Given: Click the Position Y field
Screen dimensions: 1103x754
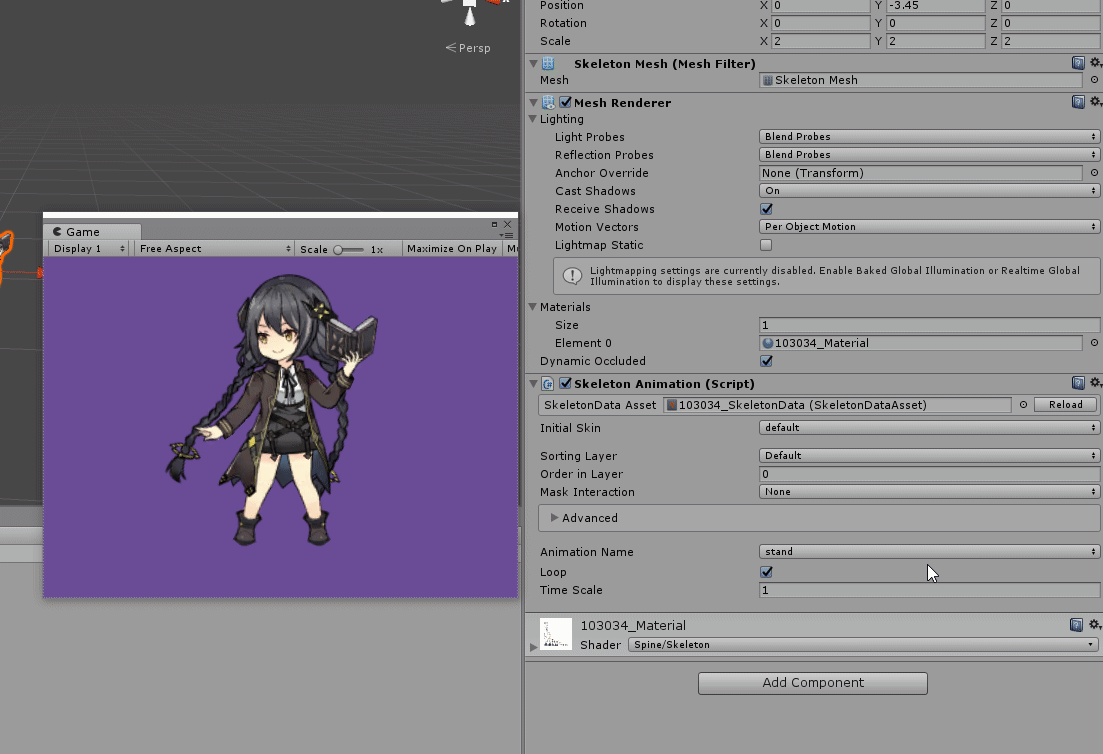Looking at the screenshot, I should point(935,6).
